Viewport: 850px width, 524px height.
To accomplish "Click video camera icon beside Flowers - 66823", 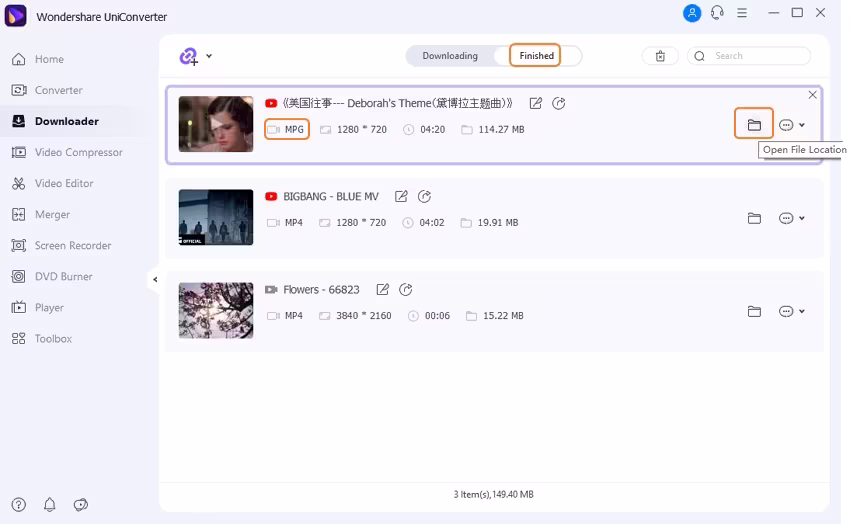I will coord(271,289).
